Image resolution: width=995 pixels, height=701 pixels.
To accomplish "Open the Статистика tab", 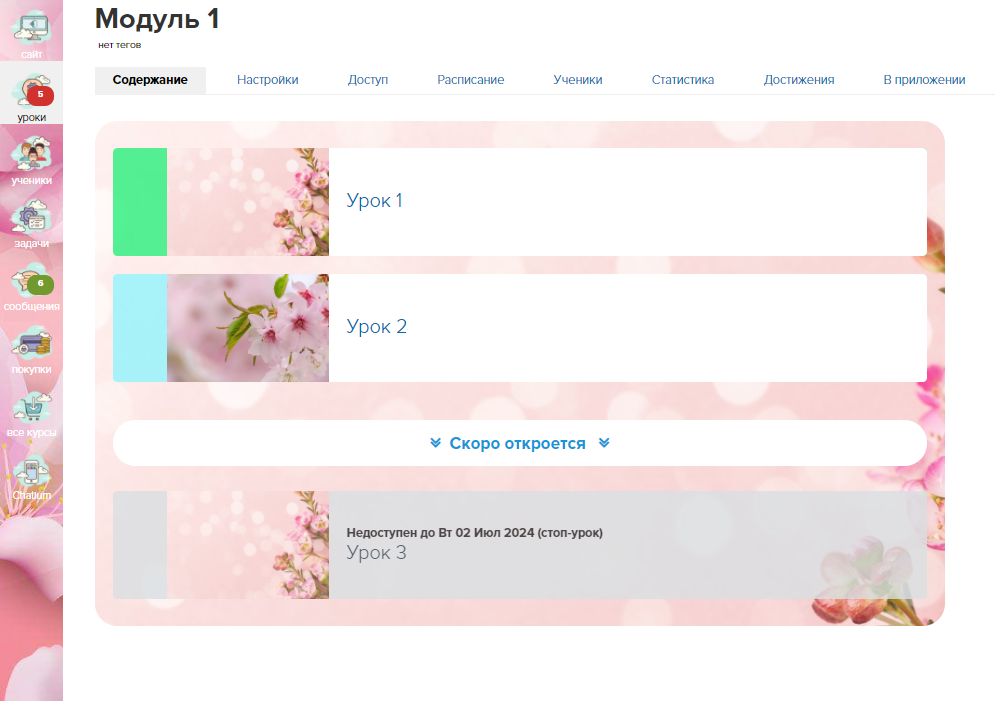I will (682, 80).
